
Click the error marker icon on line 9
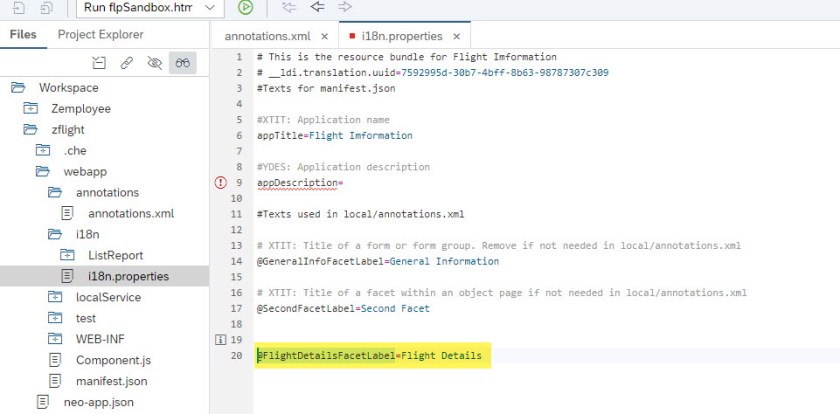pyautogui.click(x=220, y=183)
